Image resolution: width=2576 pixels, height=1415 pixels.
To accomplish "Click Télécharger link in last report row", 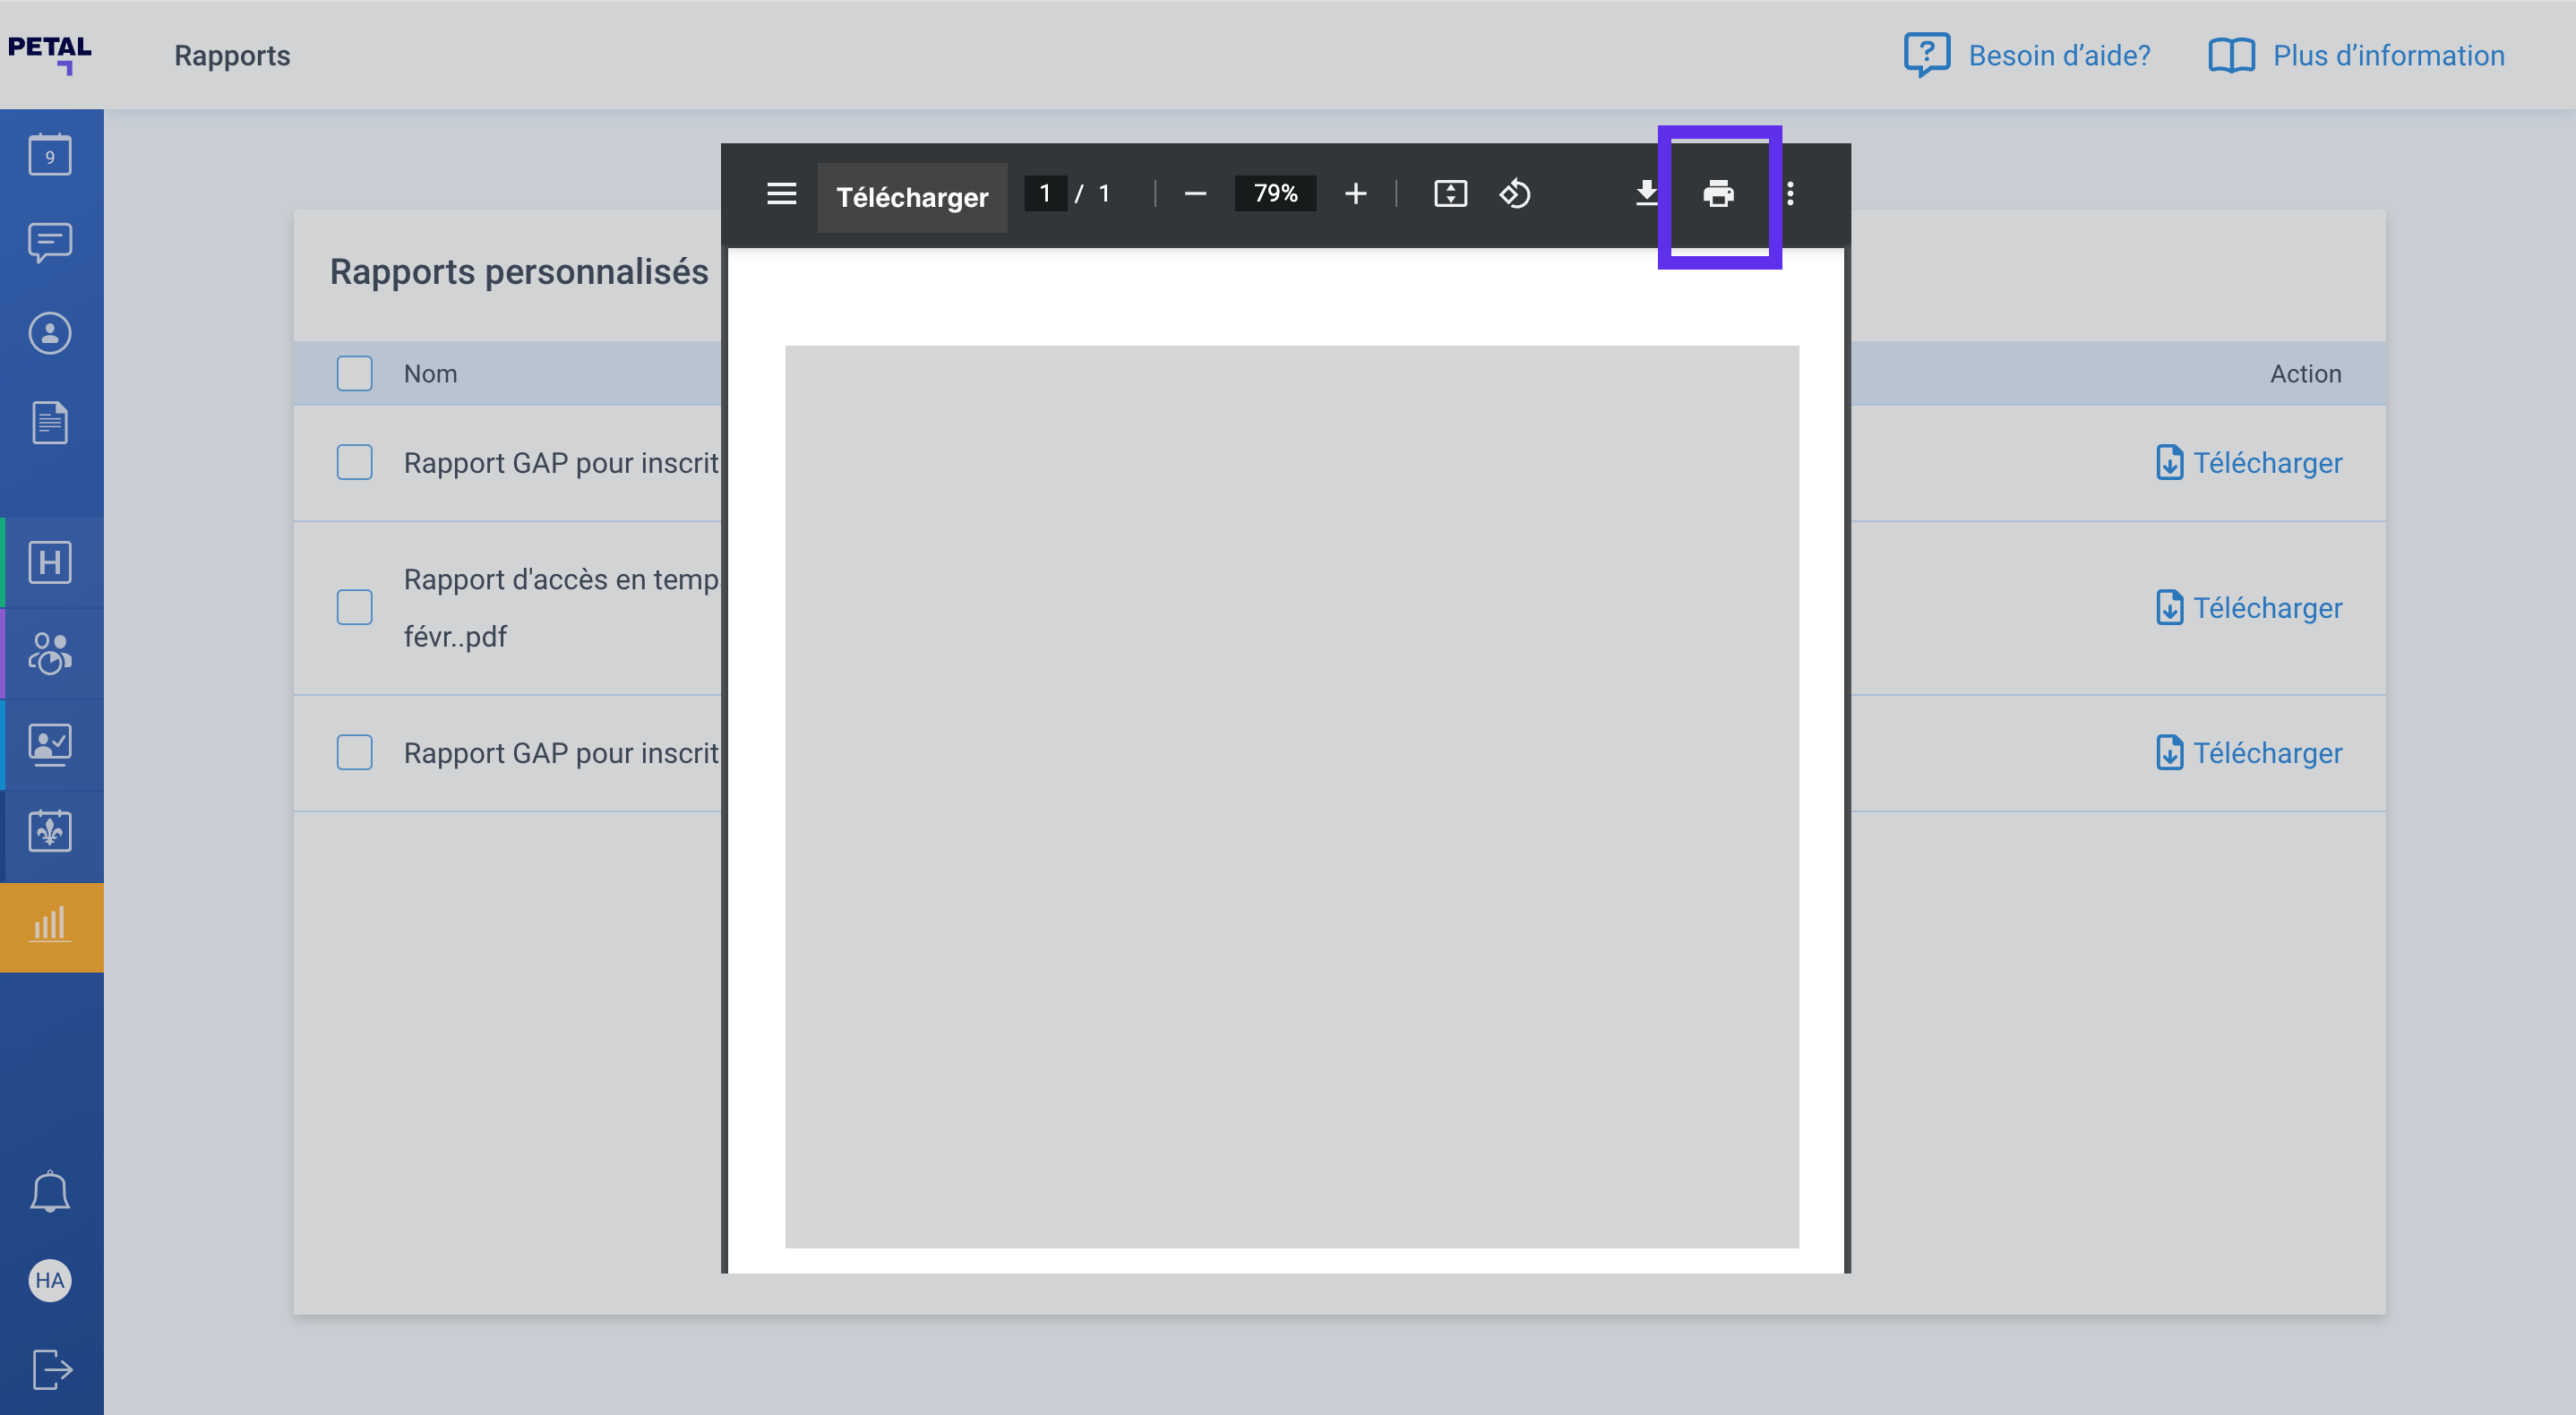I will (x=2249, y=752).
